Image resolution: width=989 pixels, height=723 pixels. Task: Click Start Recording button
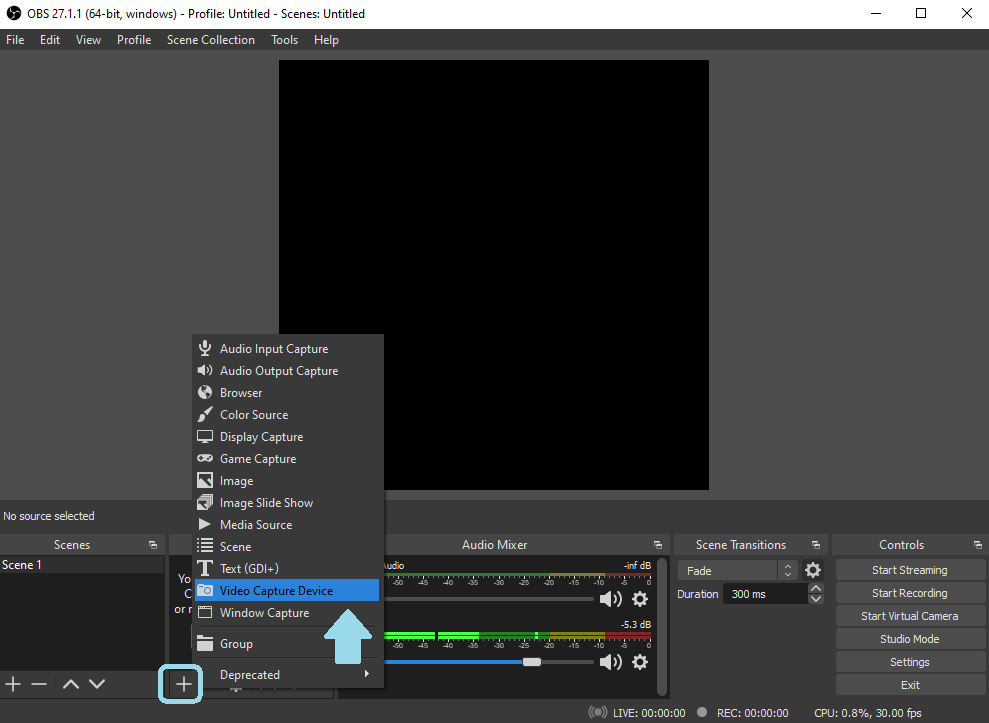[909, 593]
